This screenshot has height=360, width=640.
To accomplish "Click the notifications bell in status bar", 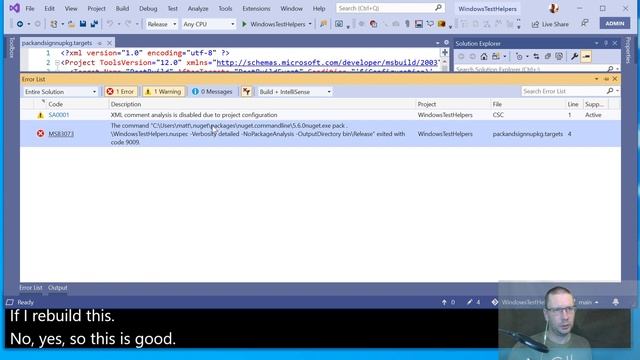I will tap(616, 302).
